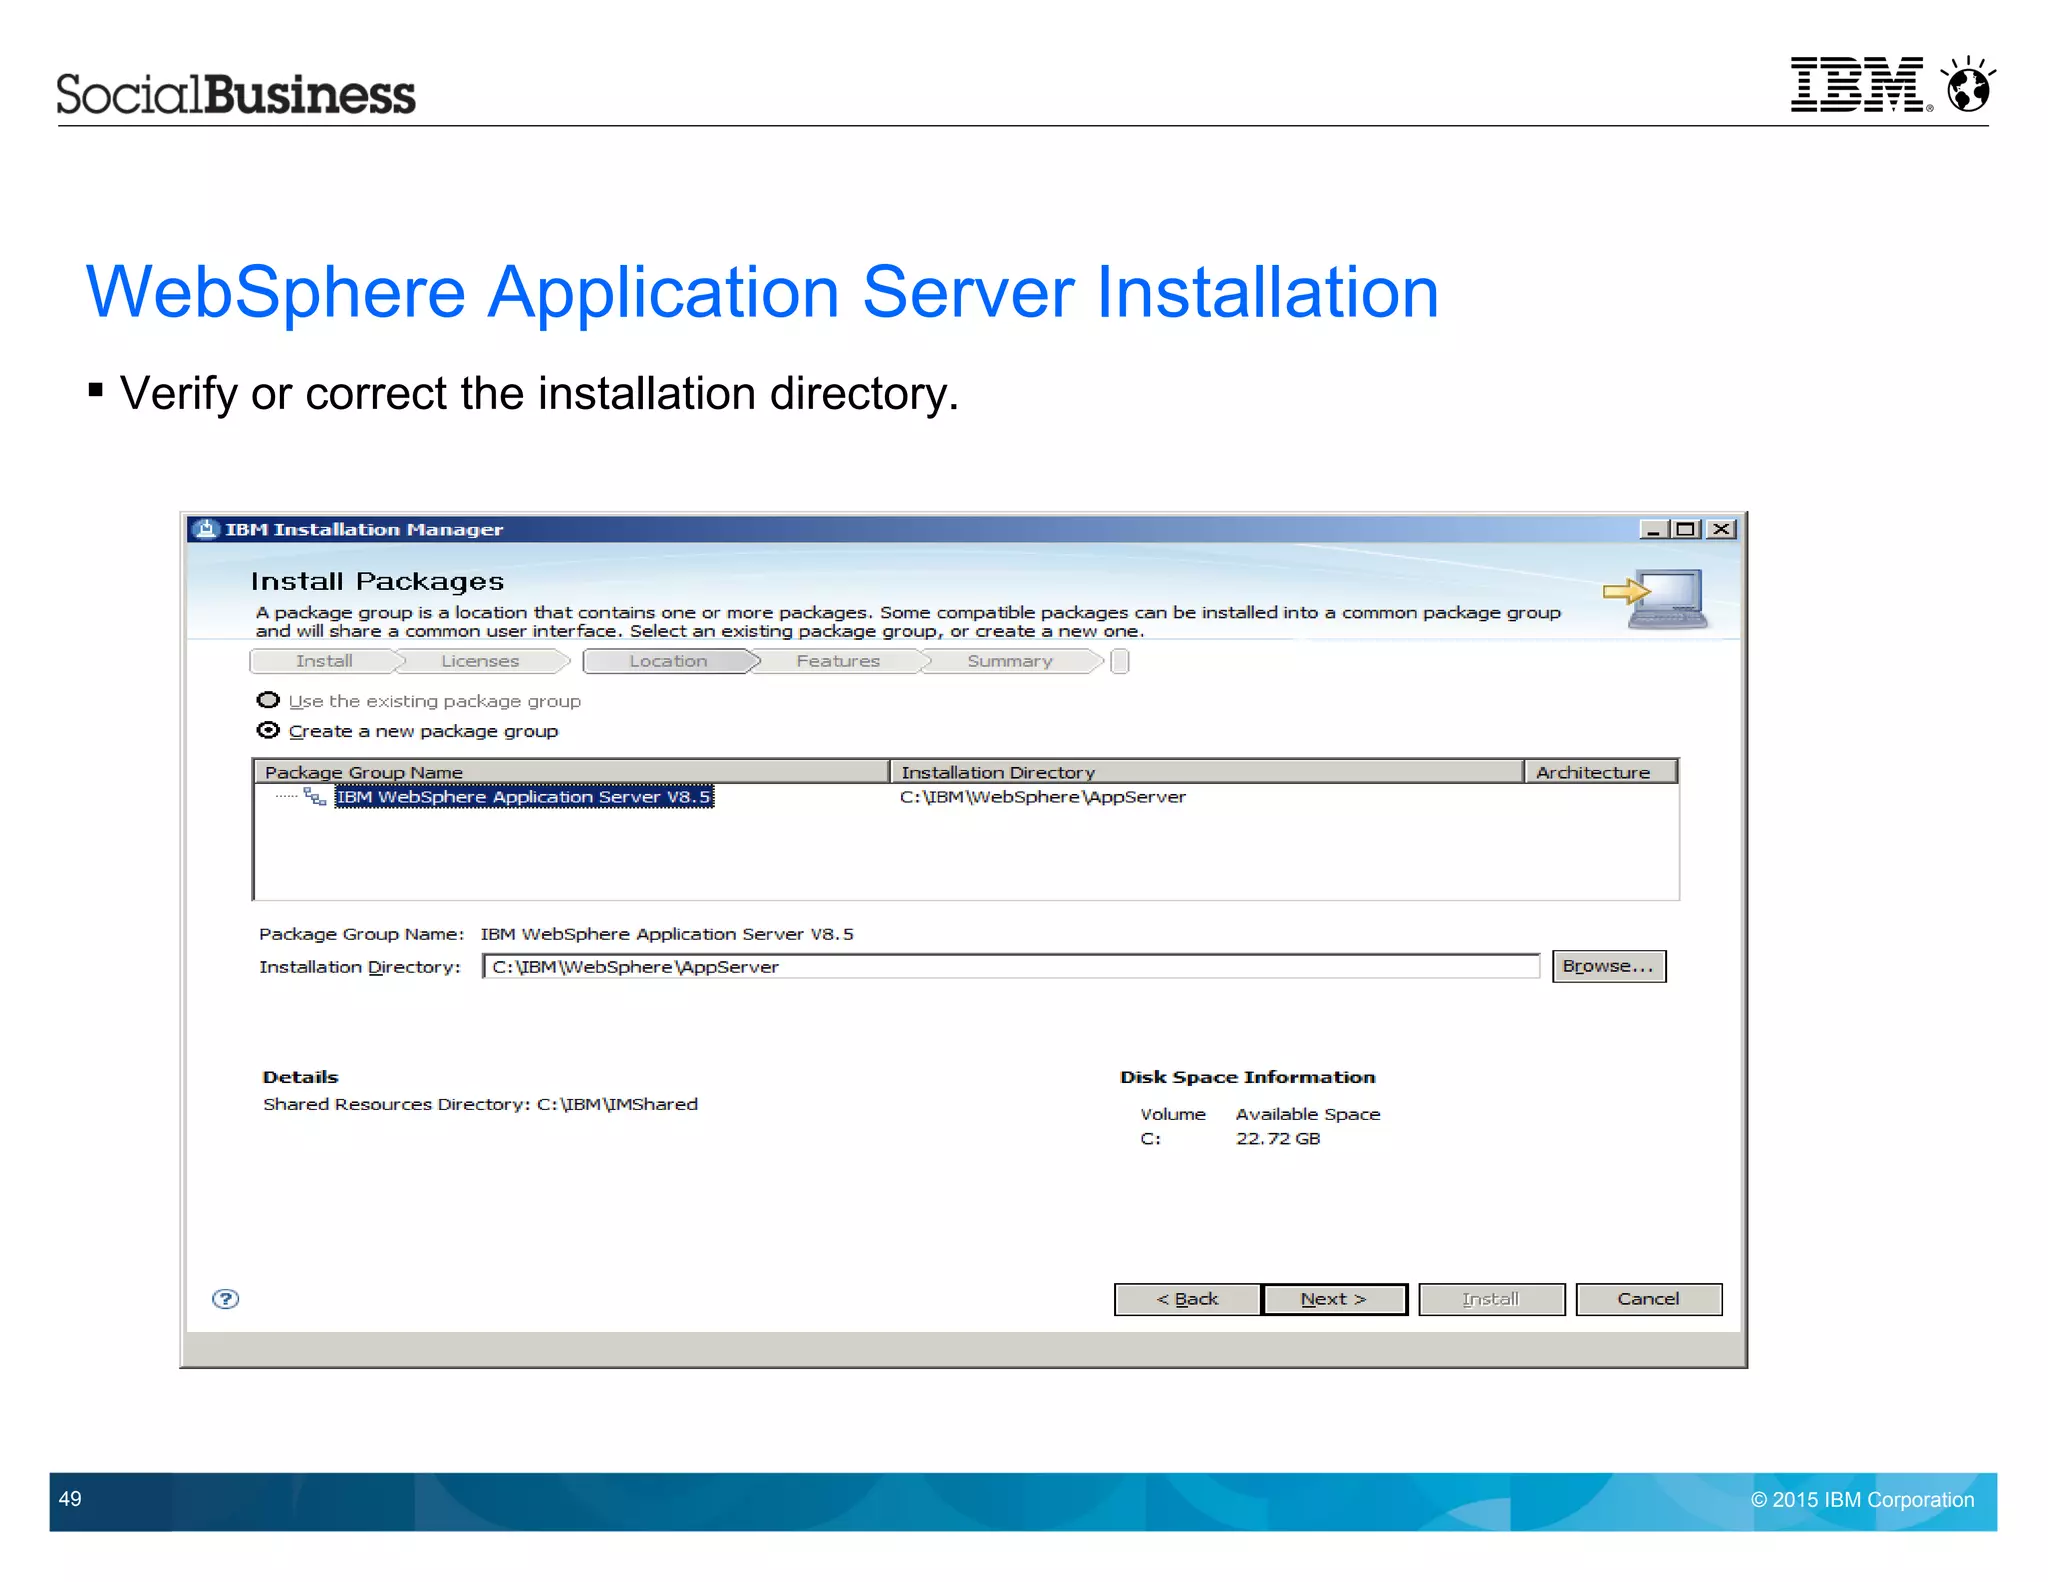This screenshot has height=1582, width=2048.
Task: Cancel the installation wizard
Action: point(1649,1299)
